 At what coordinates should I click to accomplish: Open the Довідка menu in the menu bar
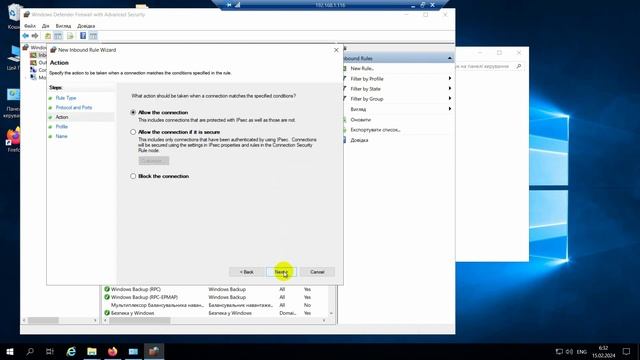tap(86, 26)
